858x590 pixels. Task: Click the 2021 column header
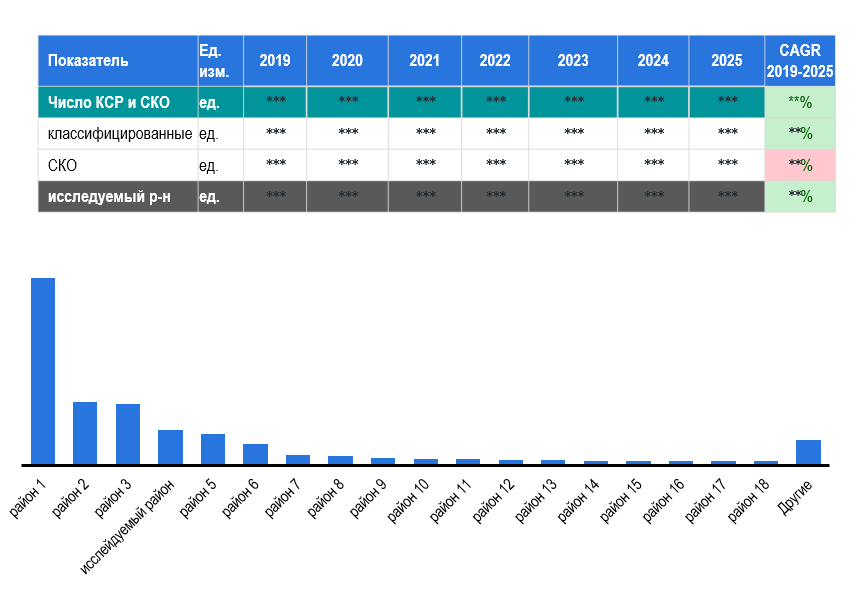click(x=425, y=61)
